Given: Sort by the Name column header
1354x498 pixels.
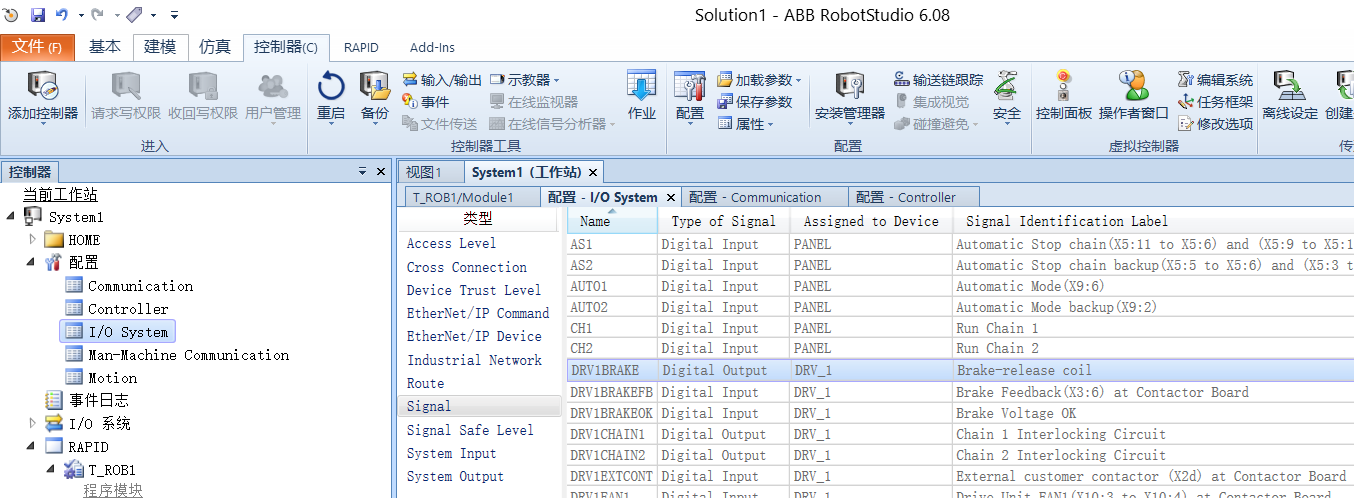Looking at the screenshot, I should 613,221.
